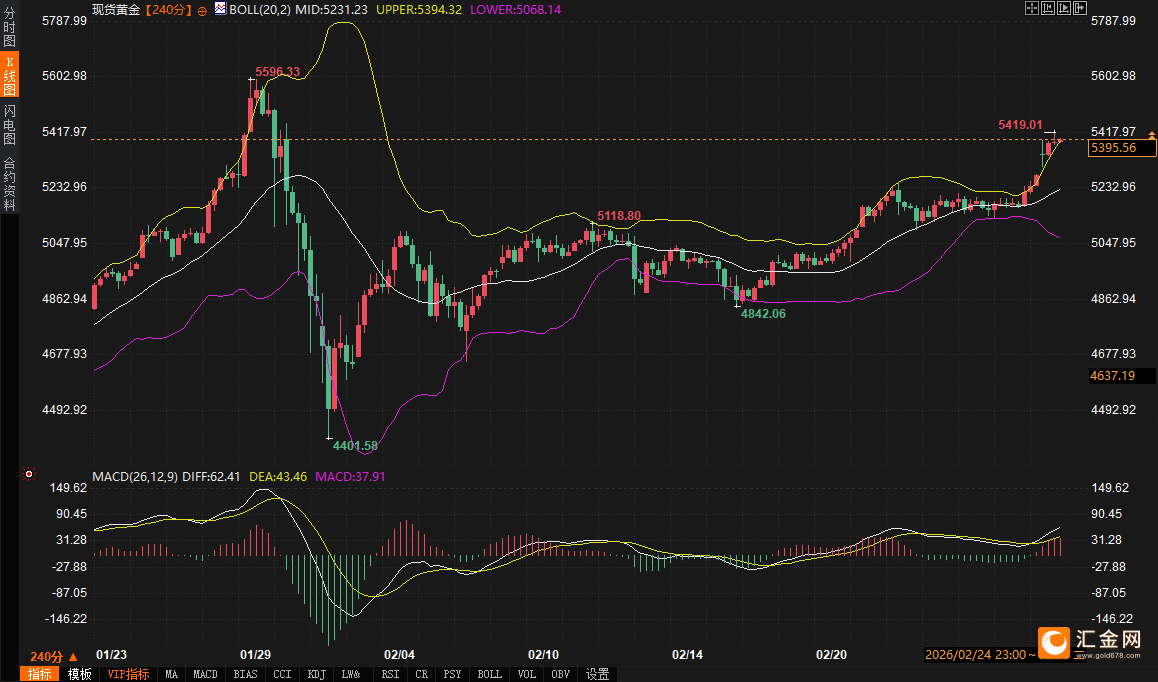The image size is (1158, 682).
Task: Click the play-forward chart icon
Action: click(1064, 8)
